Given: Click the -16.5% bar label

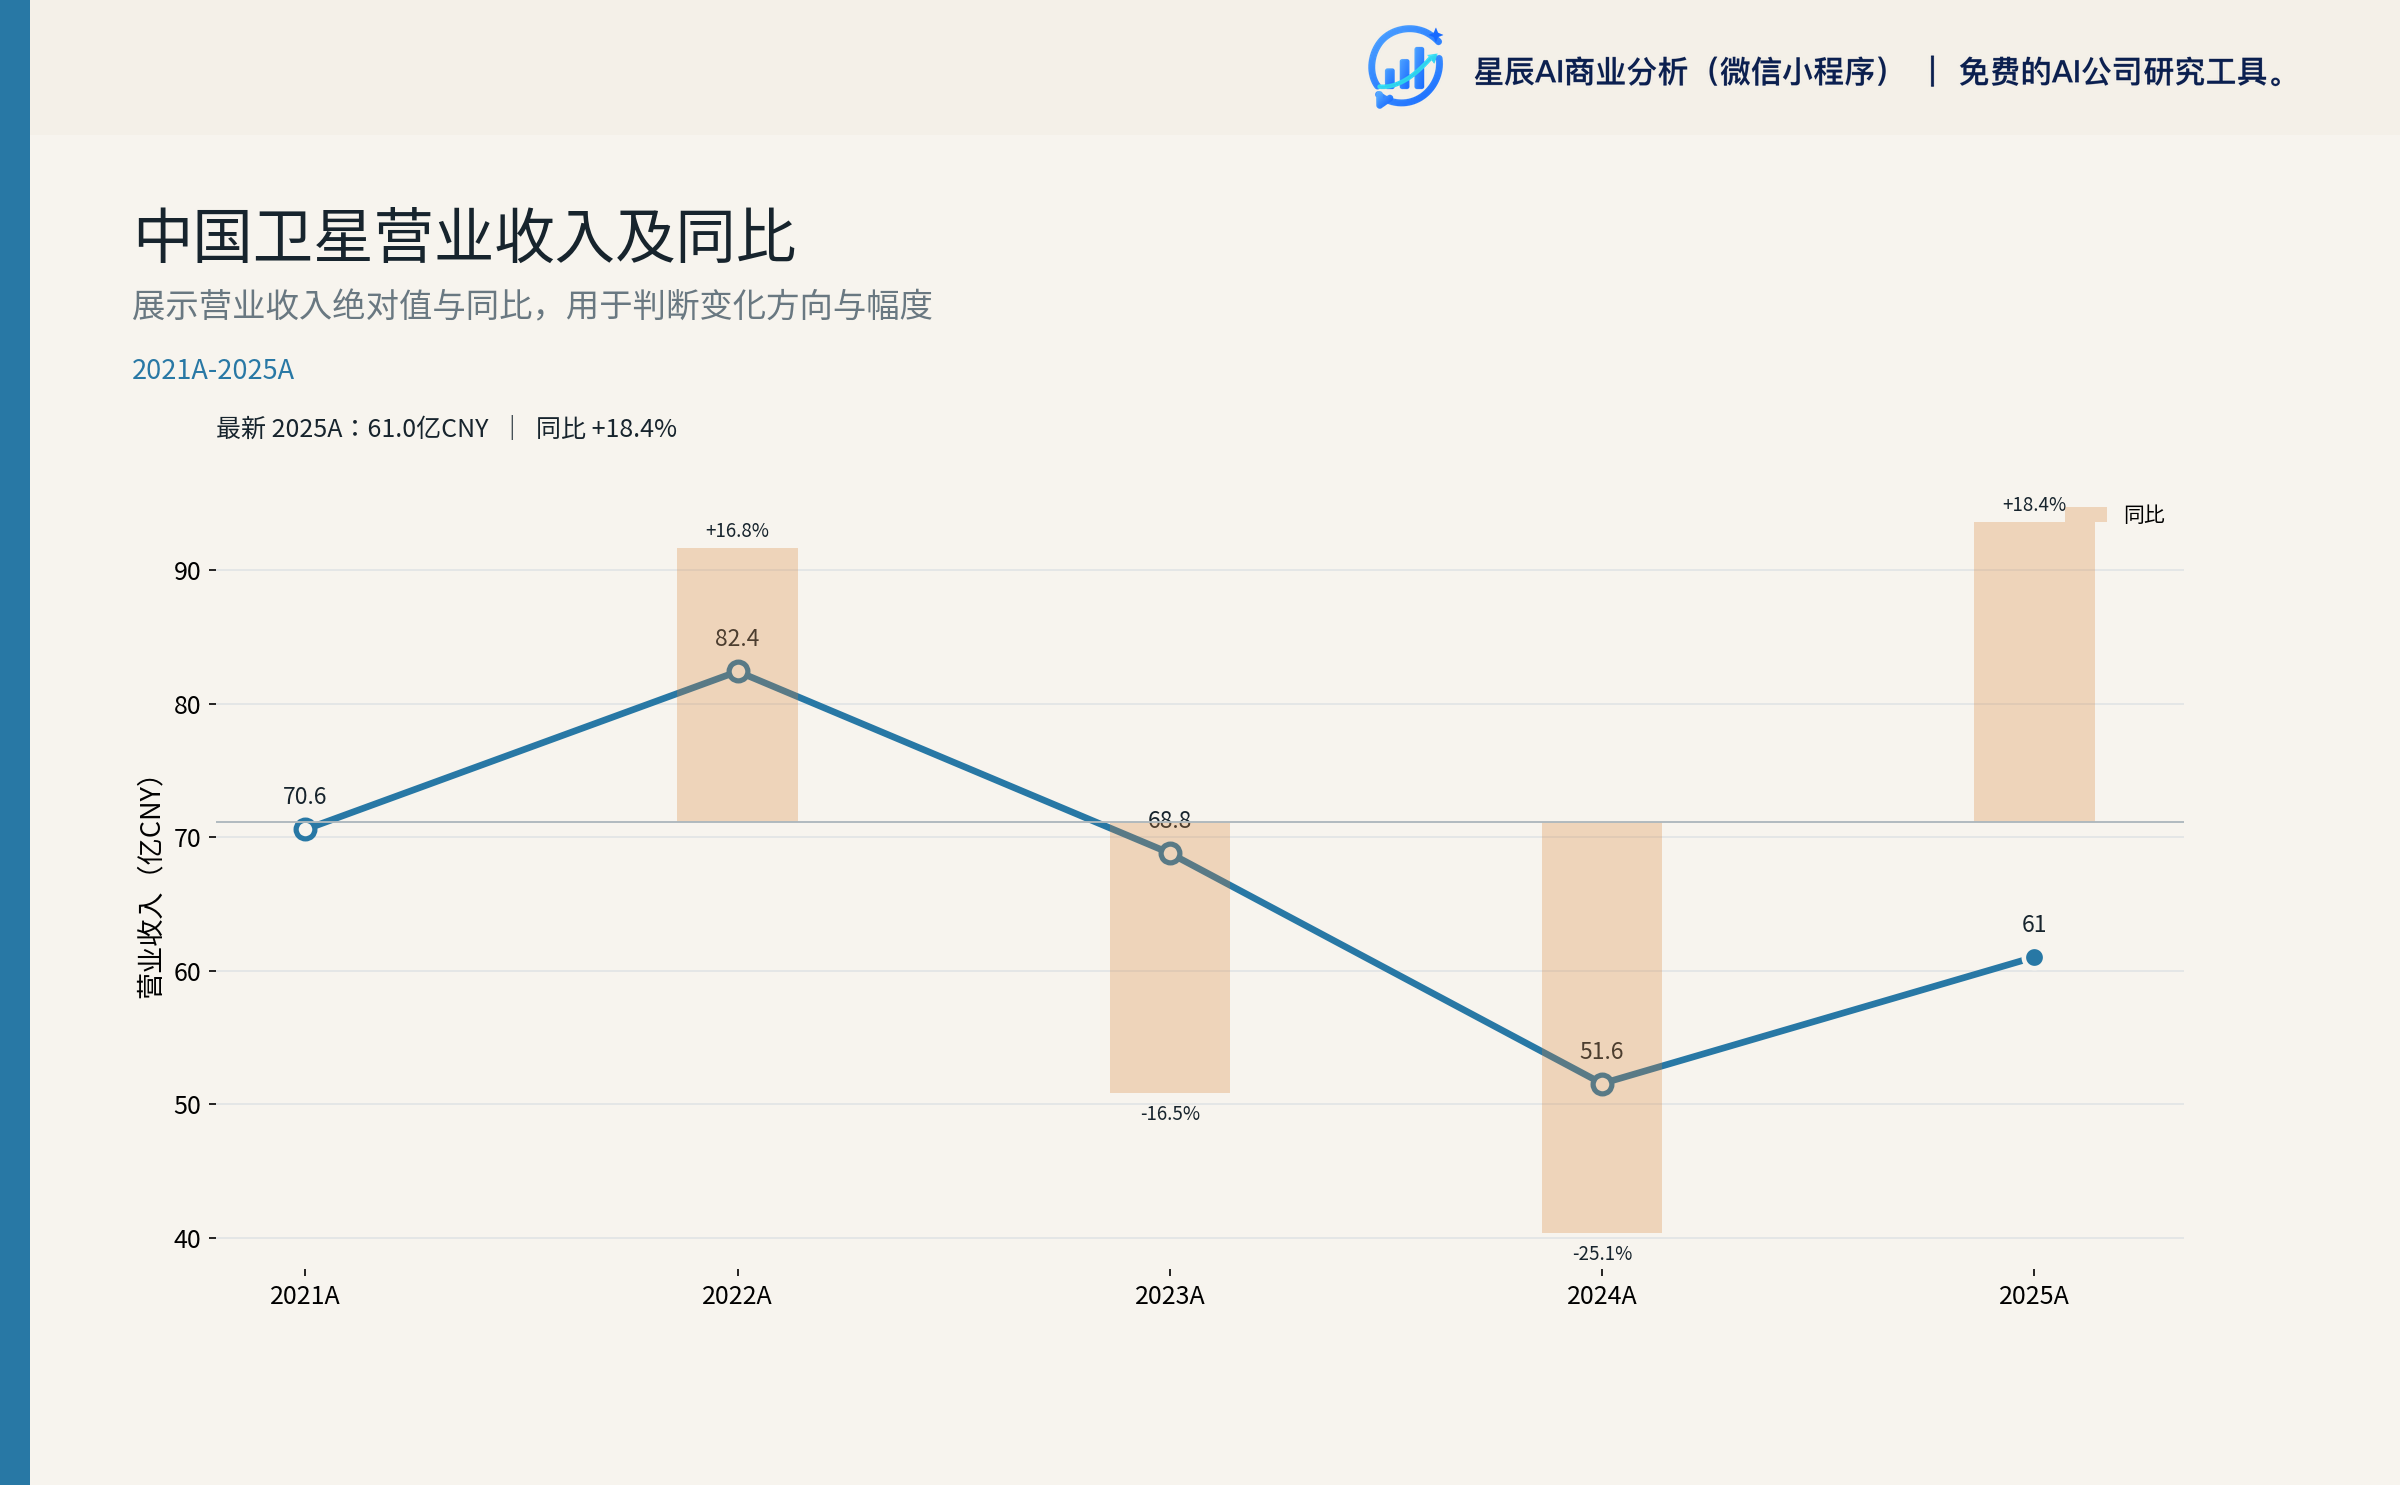Looking at the screenshot, I should pyautogui.click(x=1170, y=1113).
